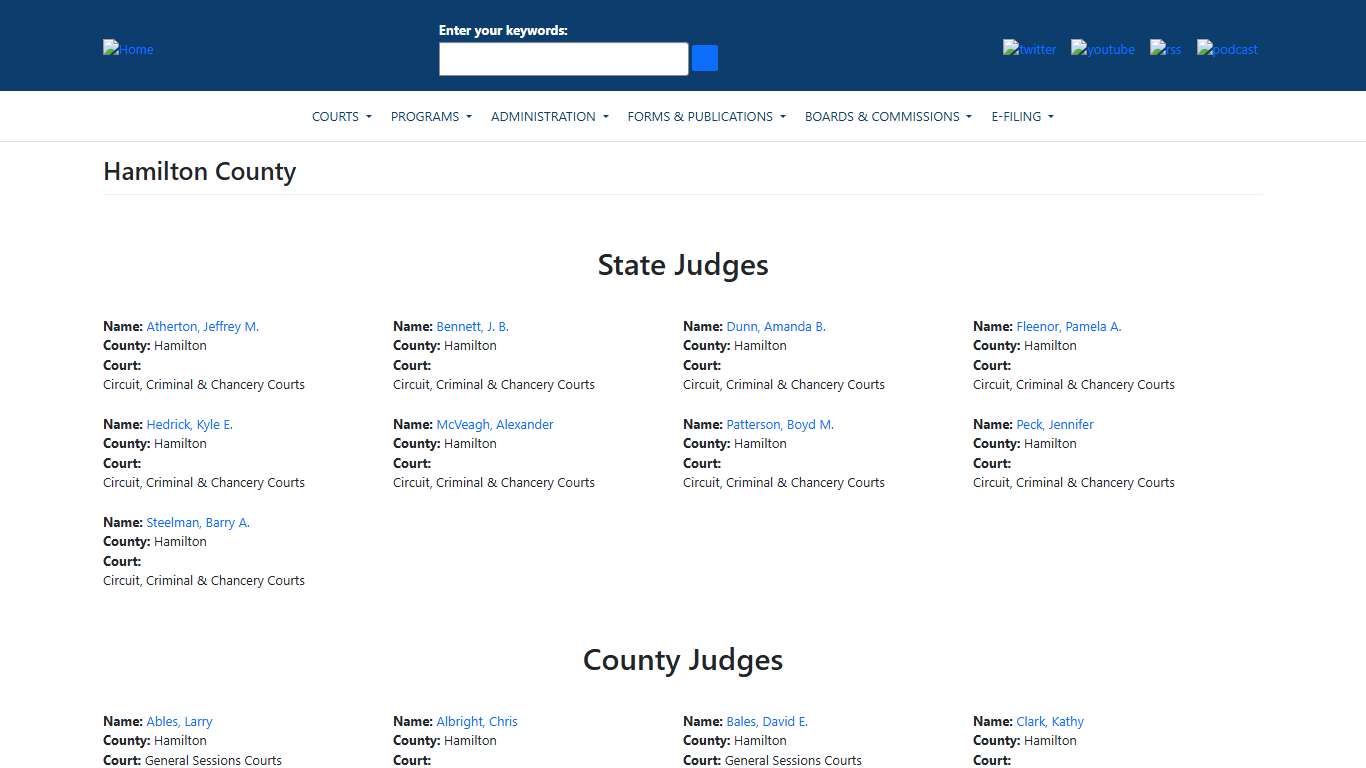Expand the FORMS & PUBLICATIONS menu
The height and width of the screenshot is (768, 1366).
[x=706, y=116]
